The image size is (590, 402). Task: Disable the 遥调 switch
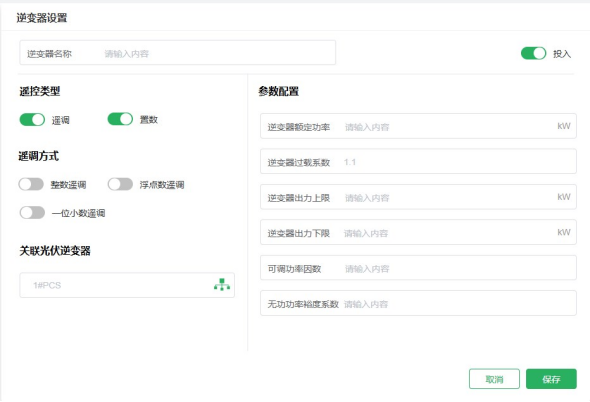32,120
